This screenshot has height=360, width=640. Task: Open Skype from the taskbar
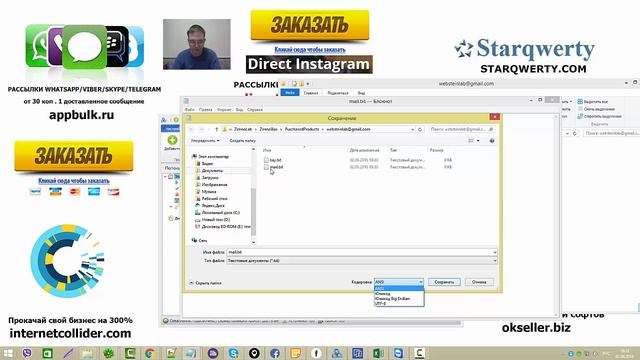233,353
